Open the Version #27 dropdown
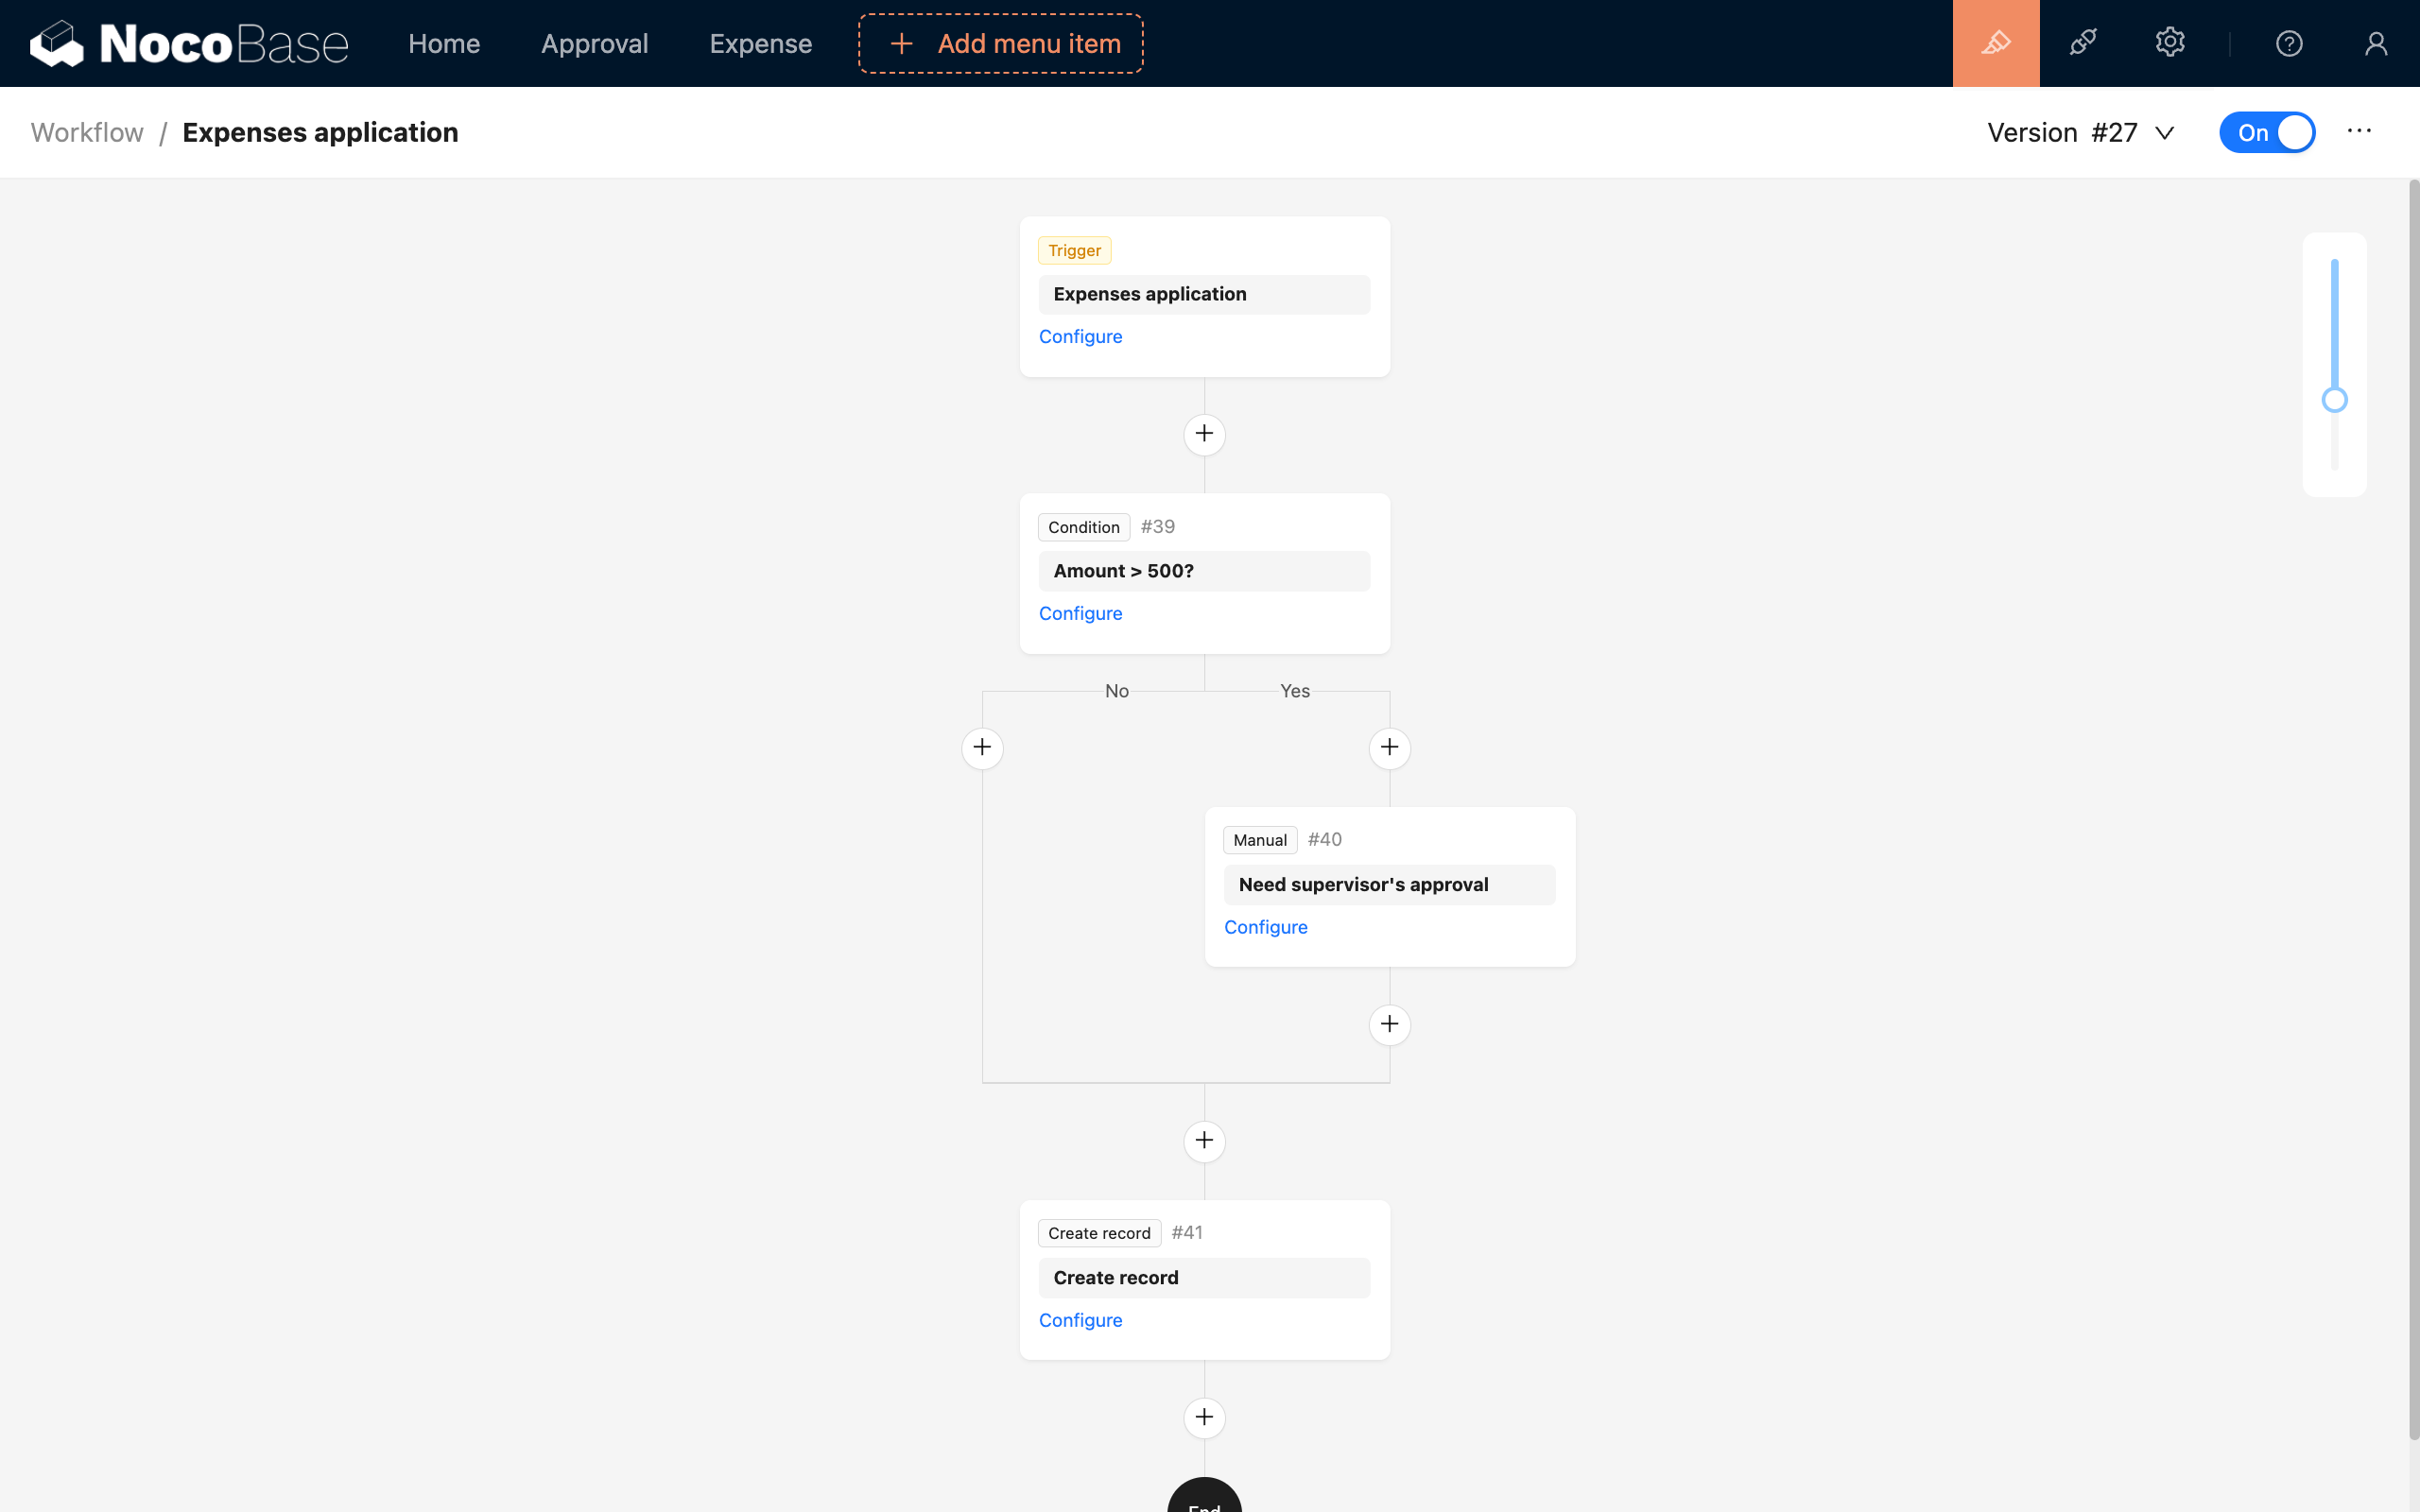The width and height of the screenshot is (2420, 1512). point(2080,132)
